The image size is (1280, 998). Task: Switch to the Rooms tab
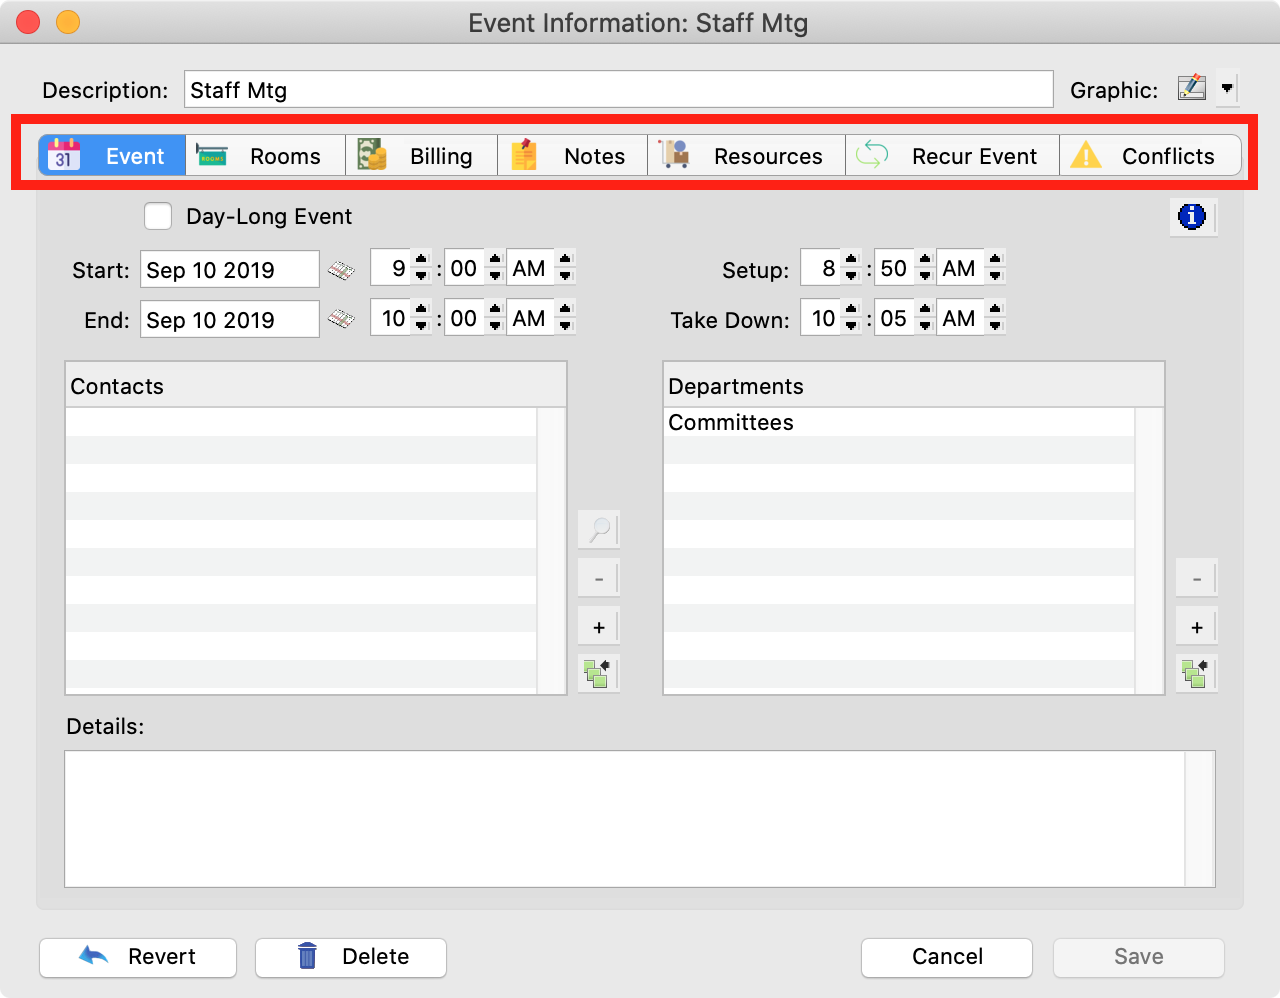click(266, 156)
